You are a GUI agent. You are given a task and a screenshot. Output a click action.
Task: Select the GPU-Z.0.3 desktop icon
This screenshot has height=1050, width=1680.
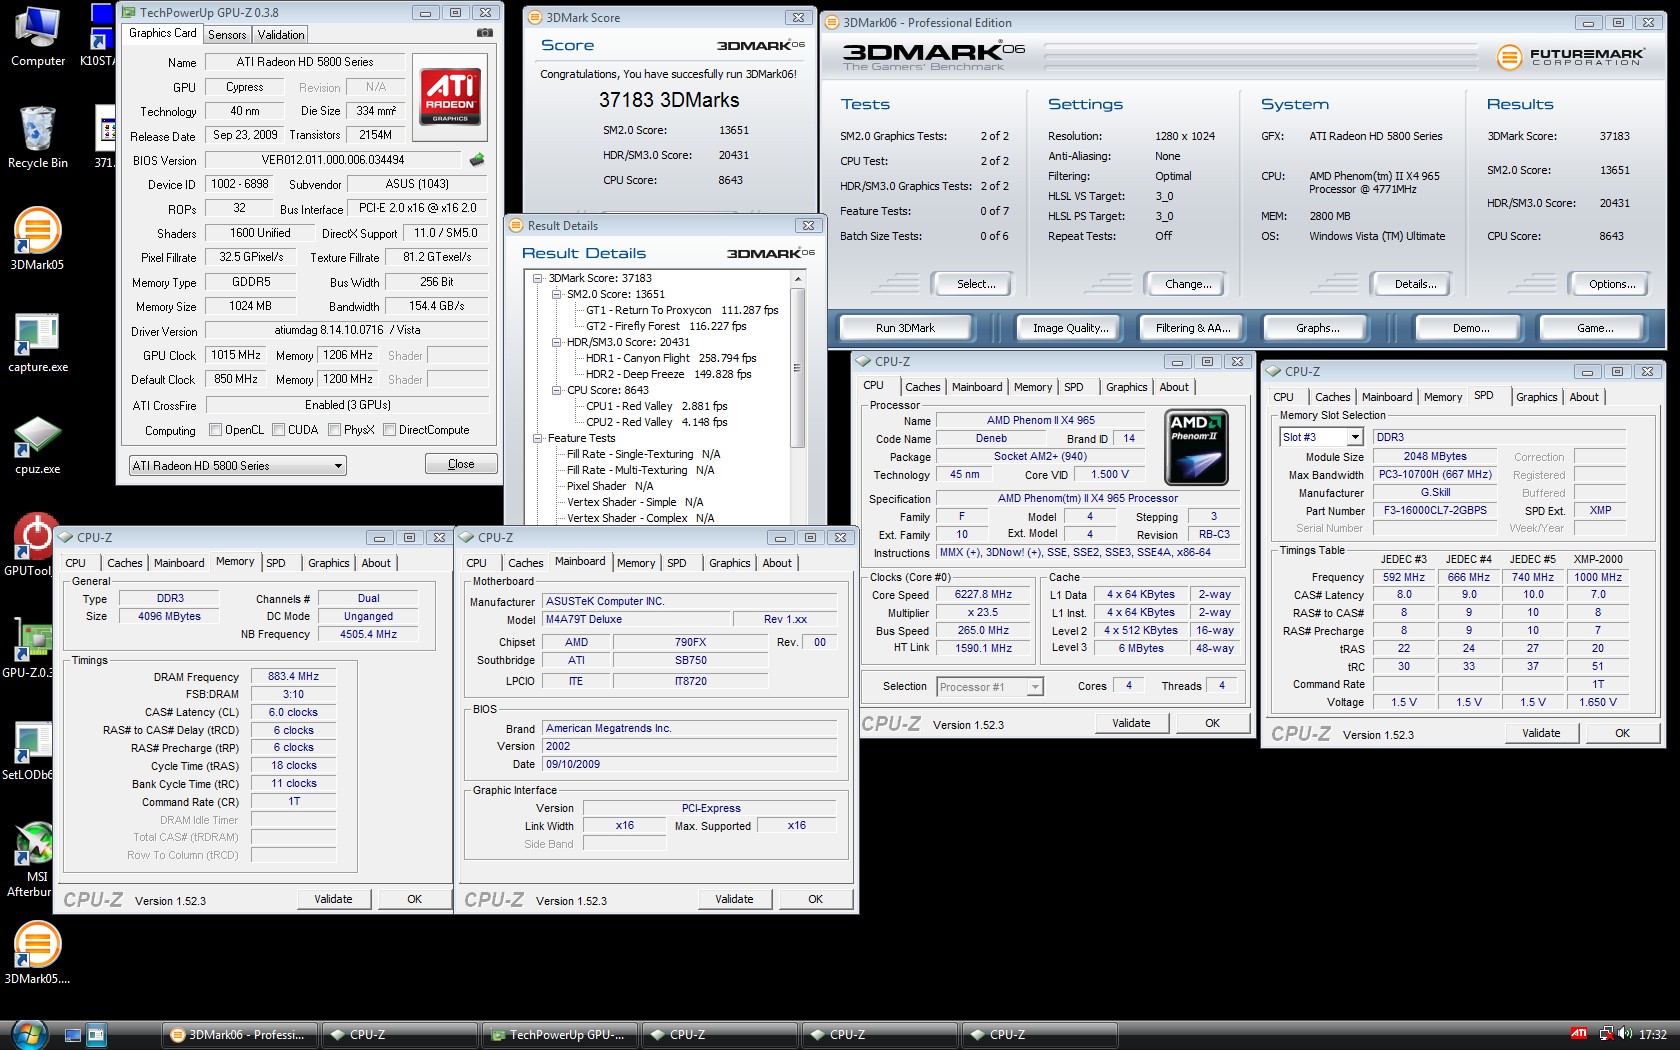pyautogui.click(x=30, y=648)
